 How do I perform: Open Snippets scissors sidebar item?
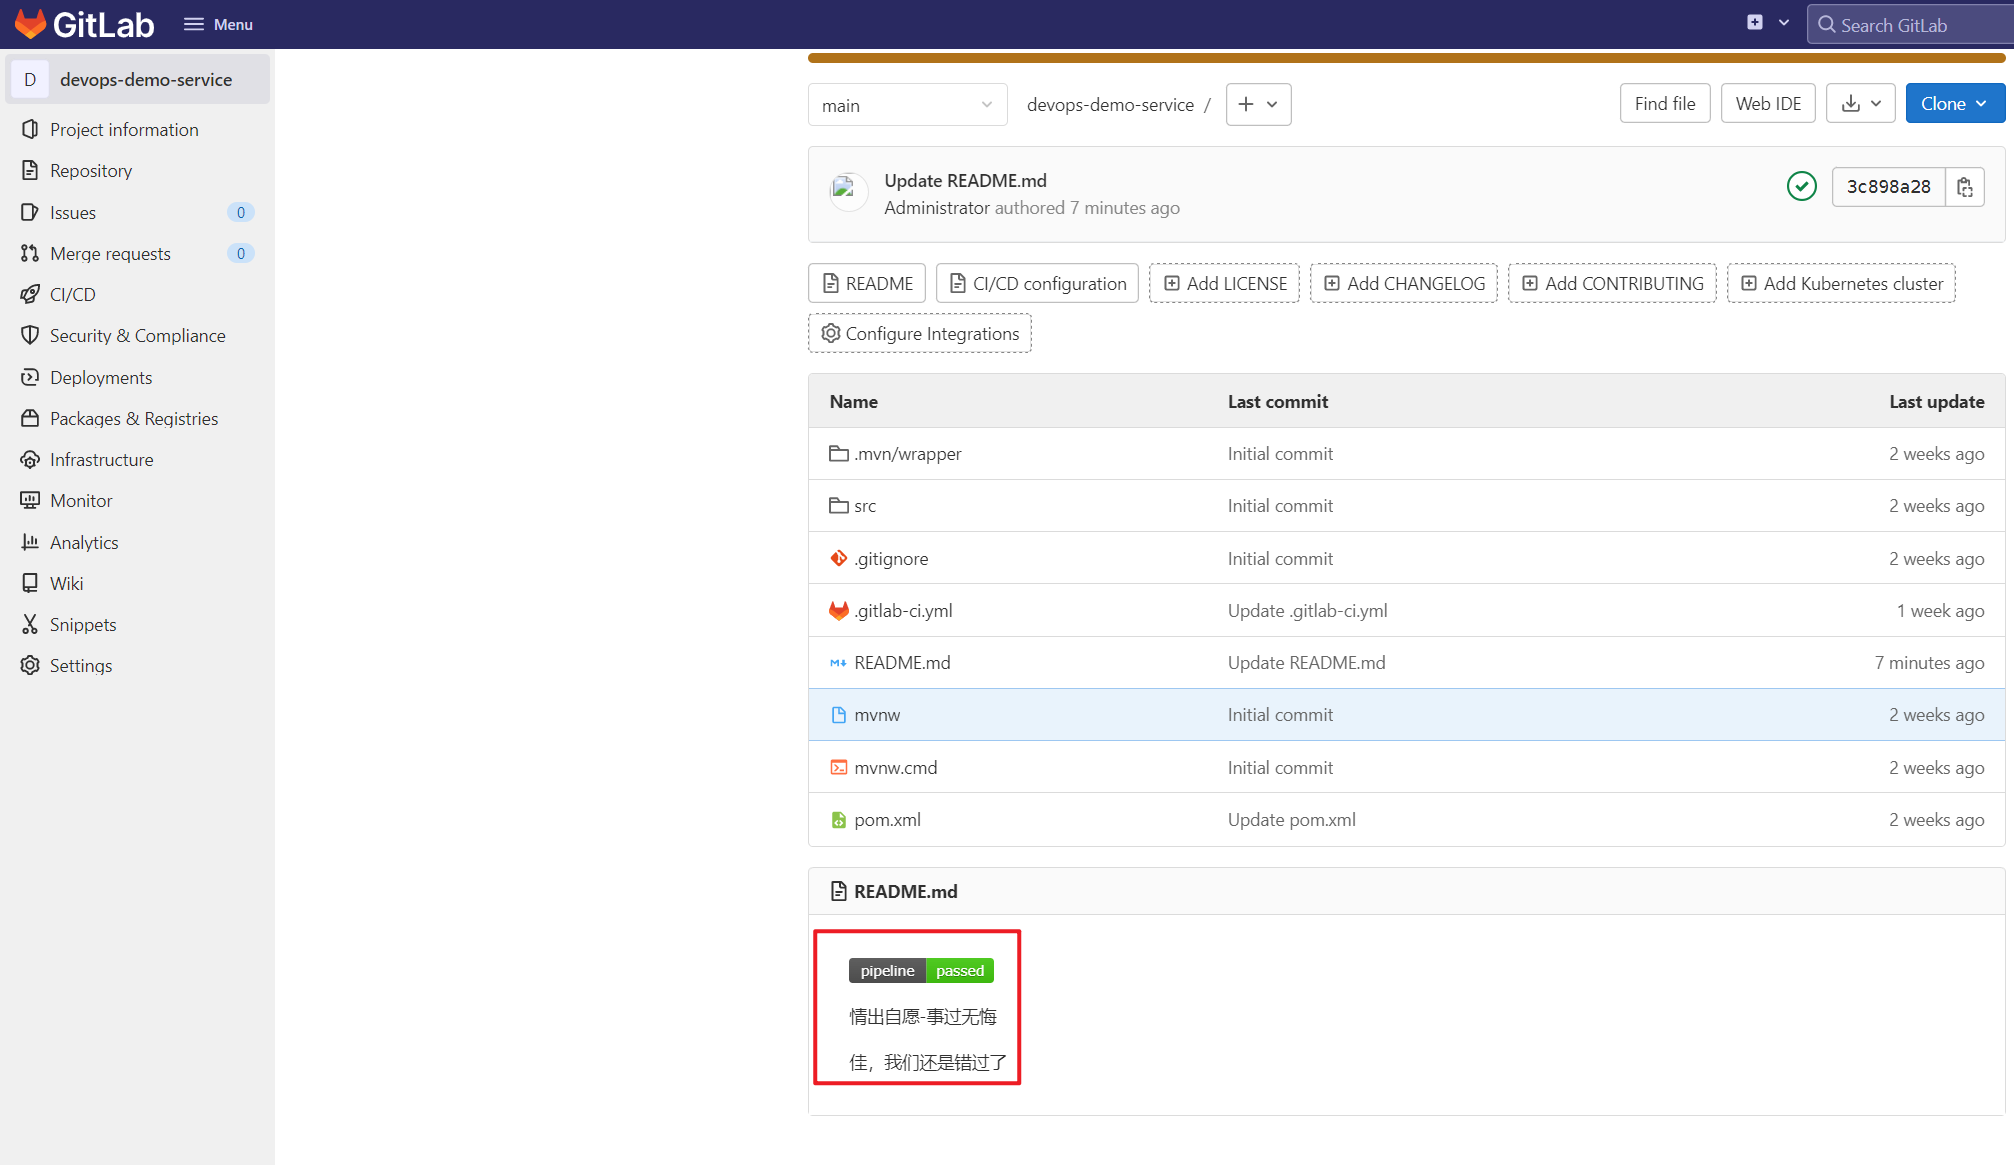(83, 624)
